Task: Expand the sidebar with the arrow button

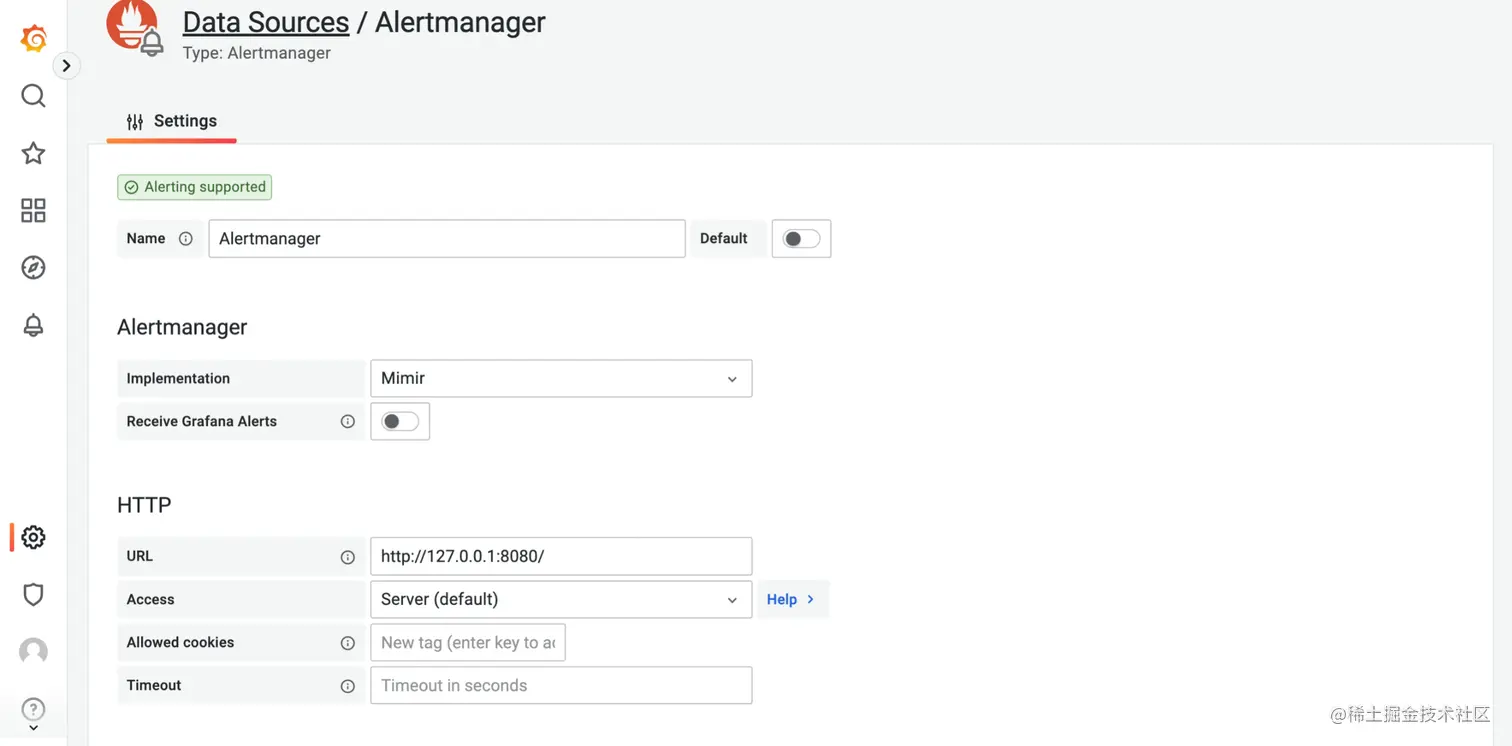Action: tap(66, 66)
